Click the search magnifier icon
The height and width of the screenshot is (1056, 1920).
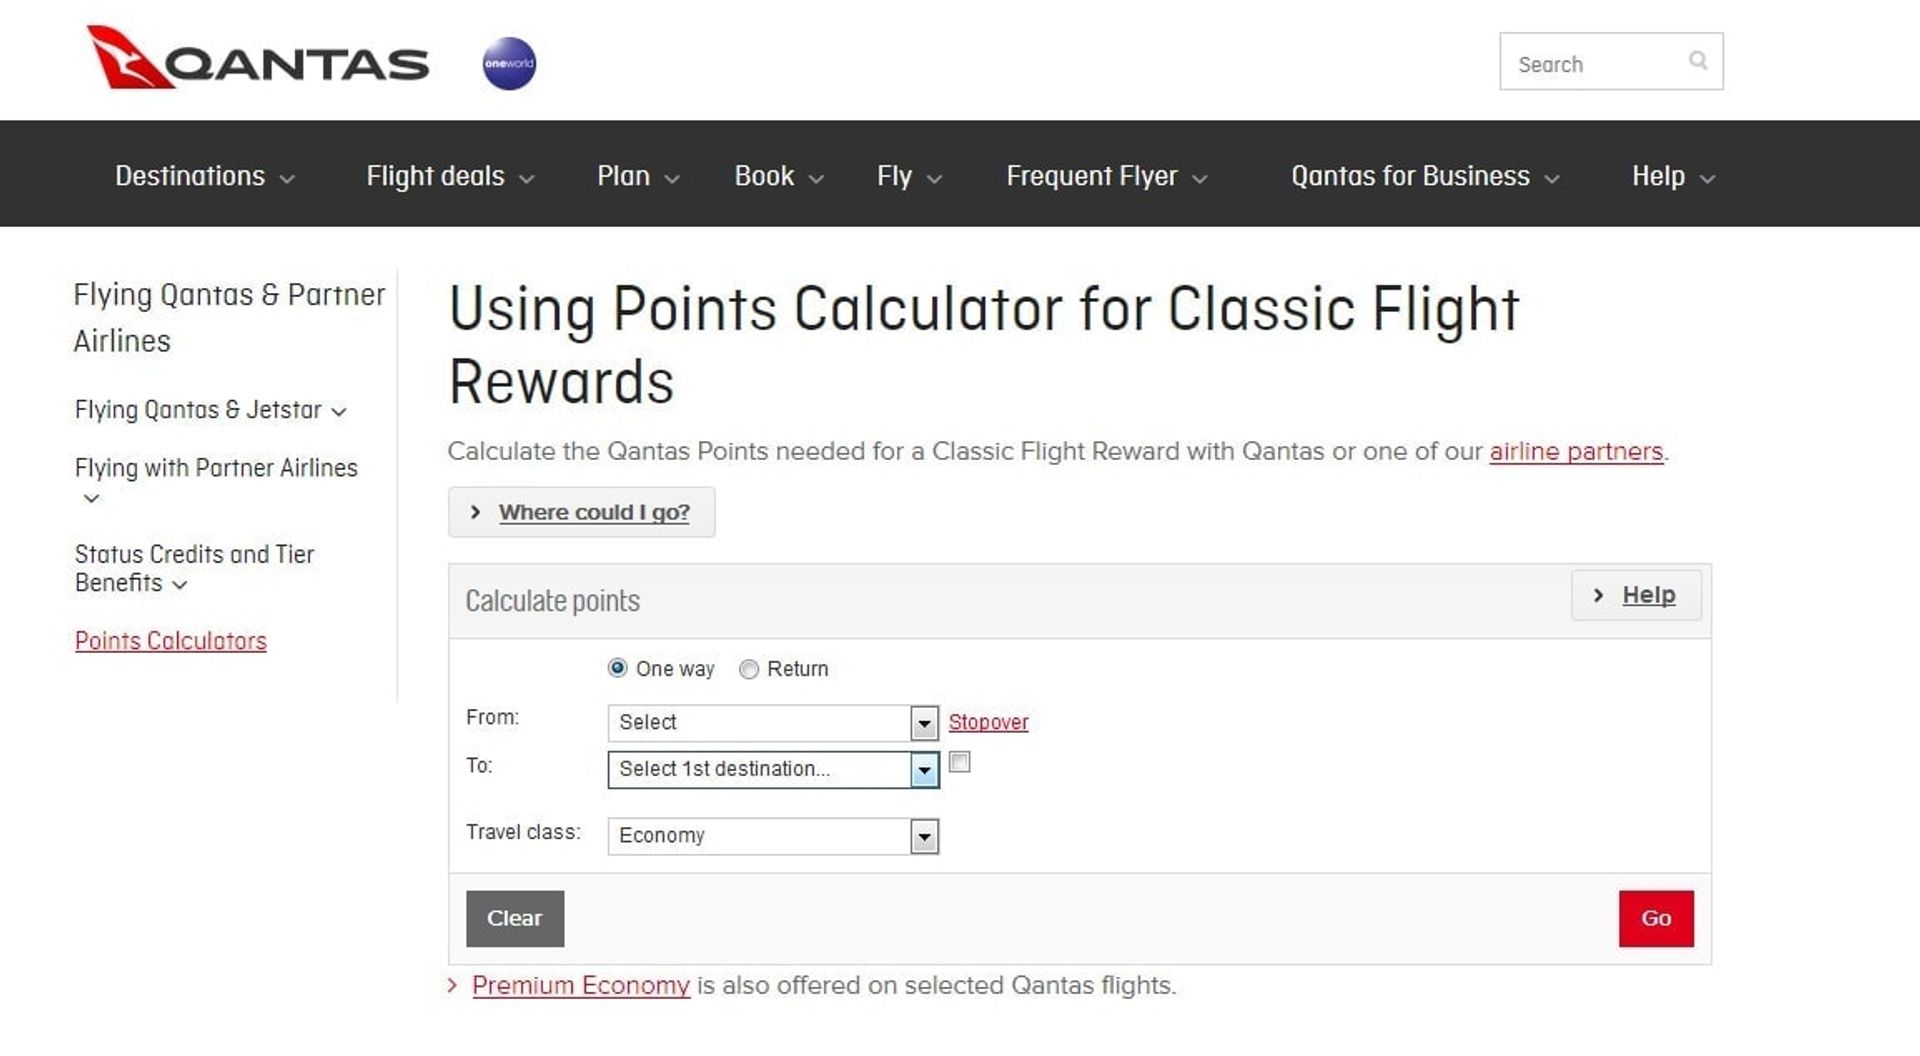(x=1698, y=61)
